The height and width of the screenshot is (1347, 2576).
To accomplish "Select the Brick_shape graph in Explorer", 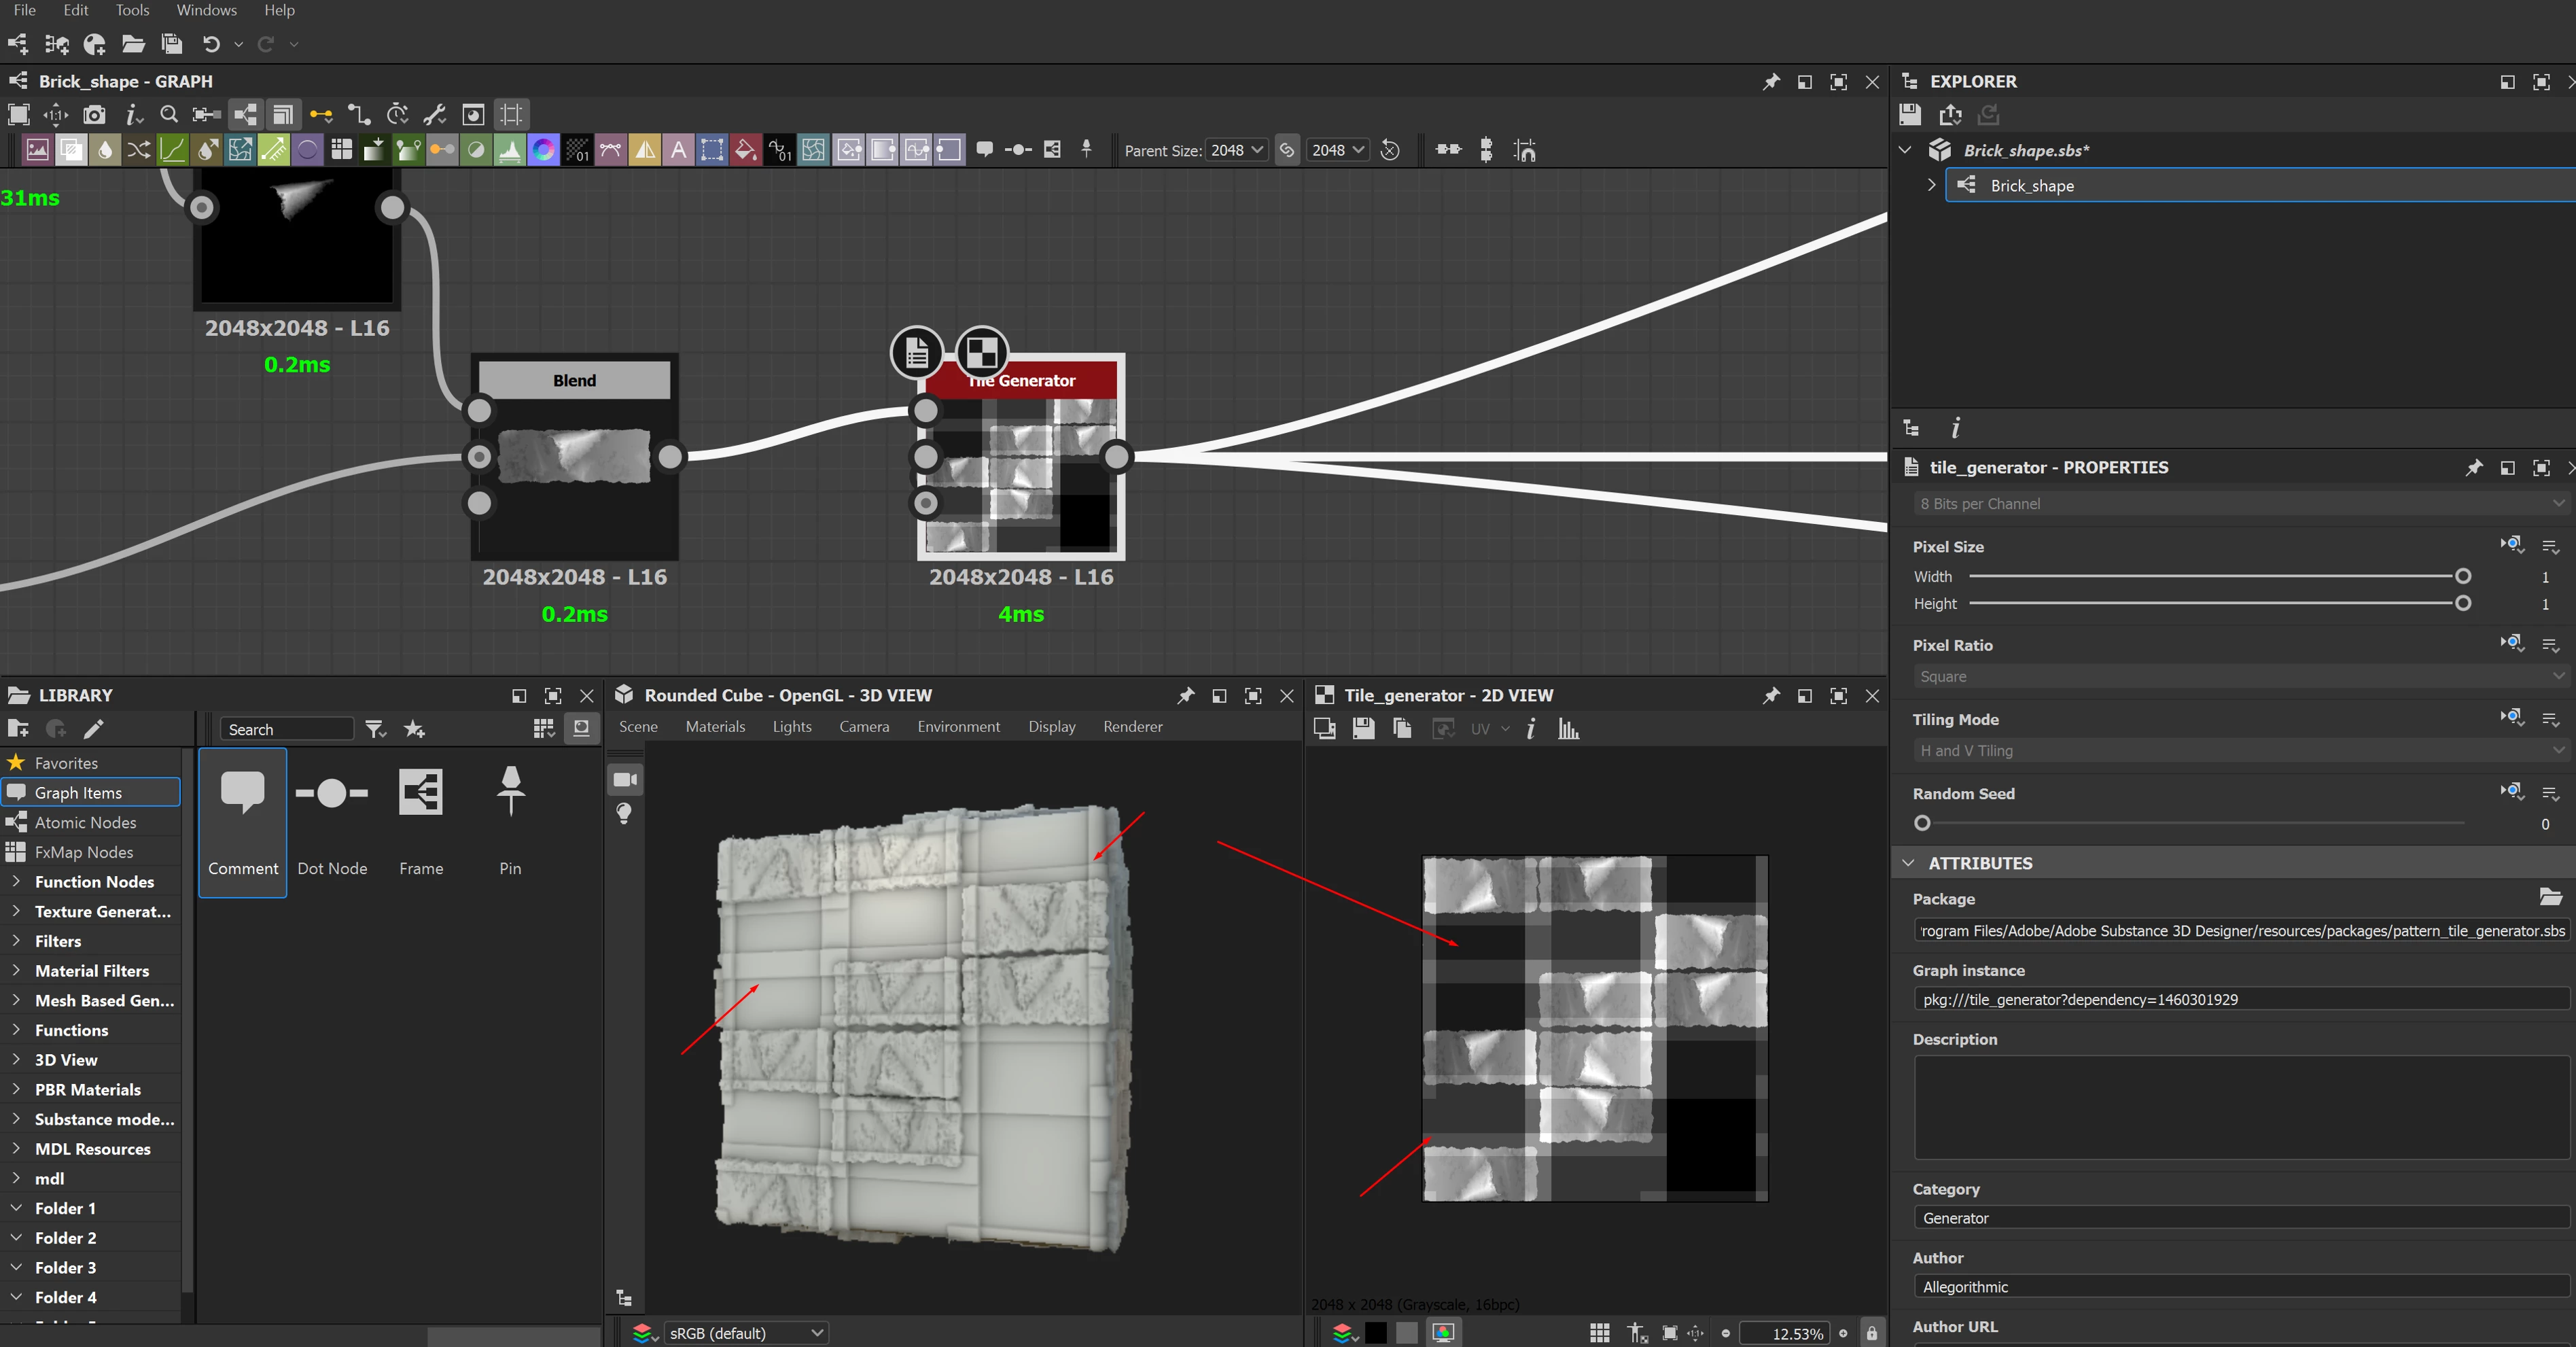I will tap(2031, 186).
